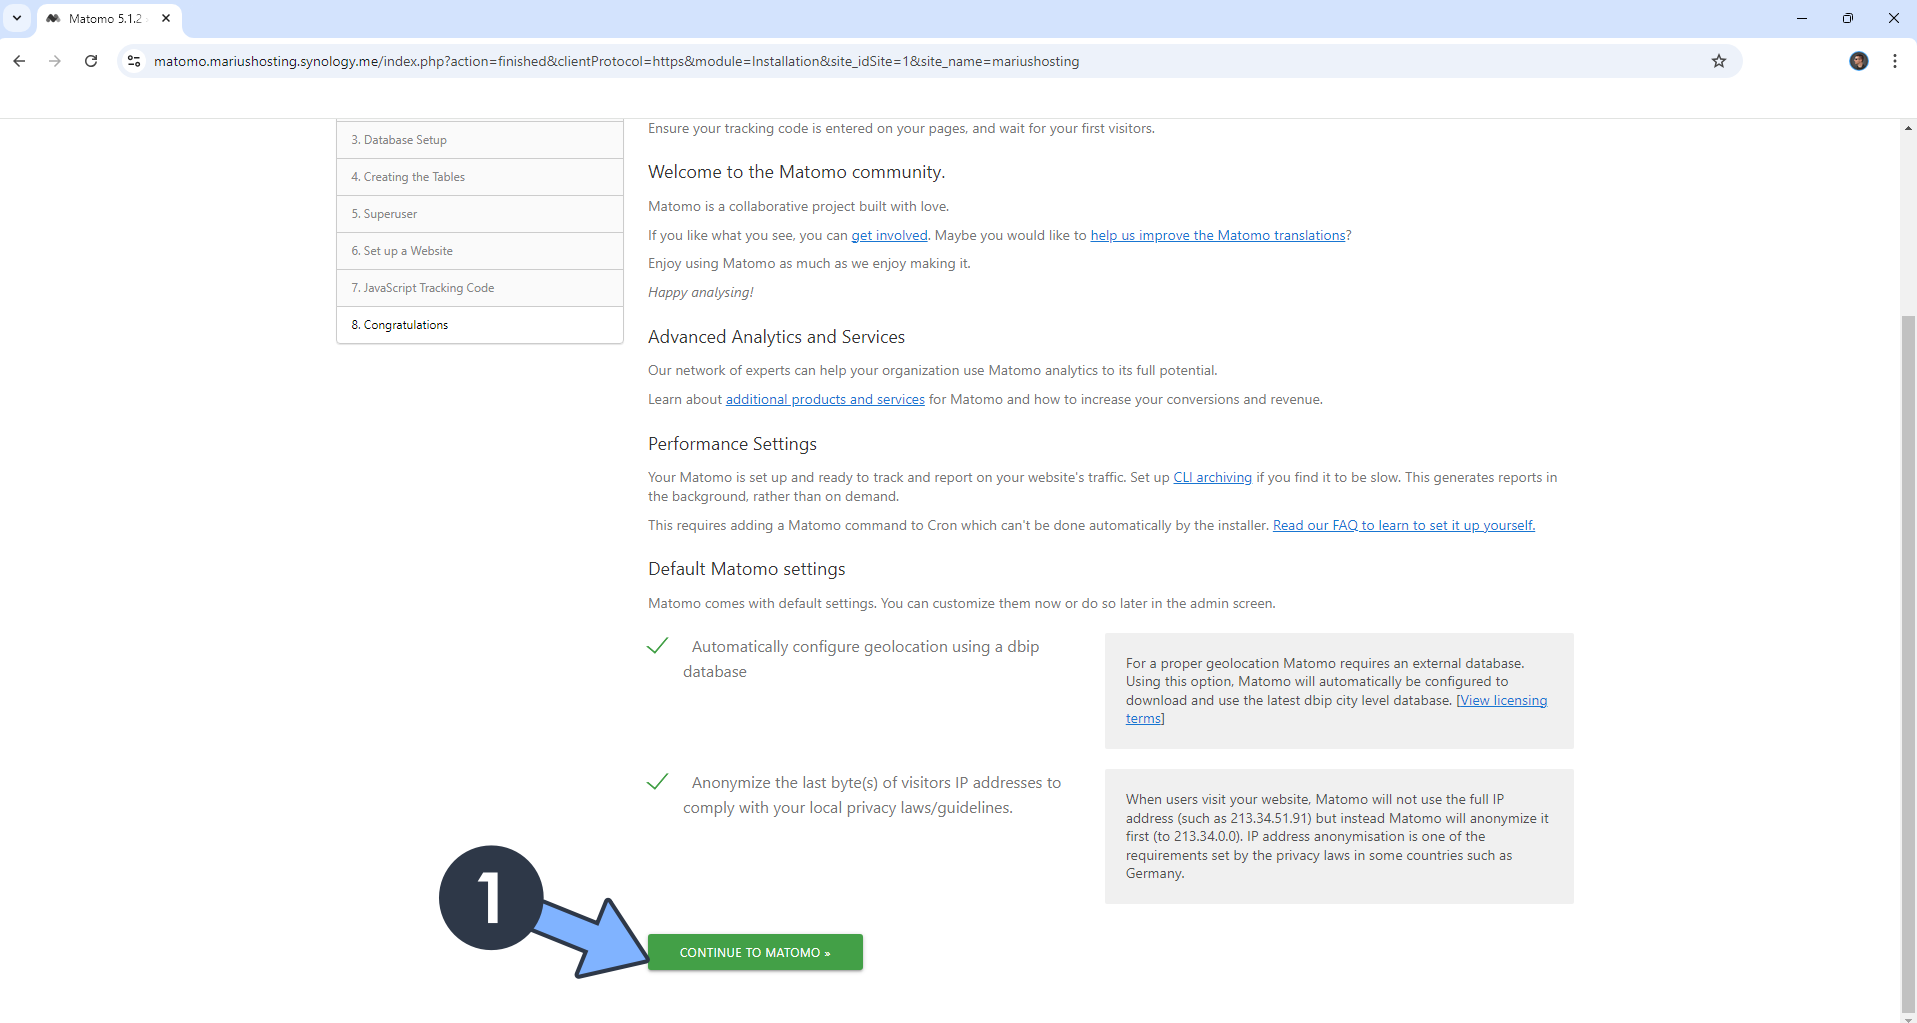Open site information icon in address bar
Screen dimensions: 1917x1023
[x=134, y=61]
